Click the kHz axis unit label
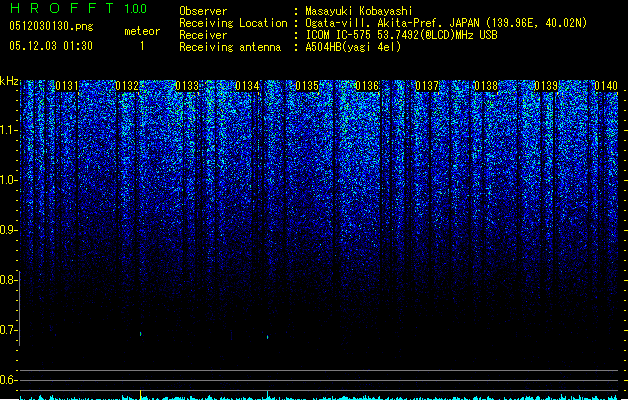This screenshot has width=629, height=400. 9,81
